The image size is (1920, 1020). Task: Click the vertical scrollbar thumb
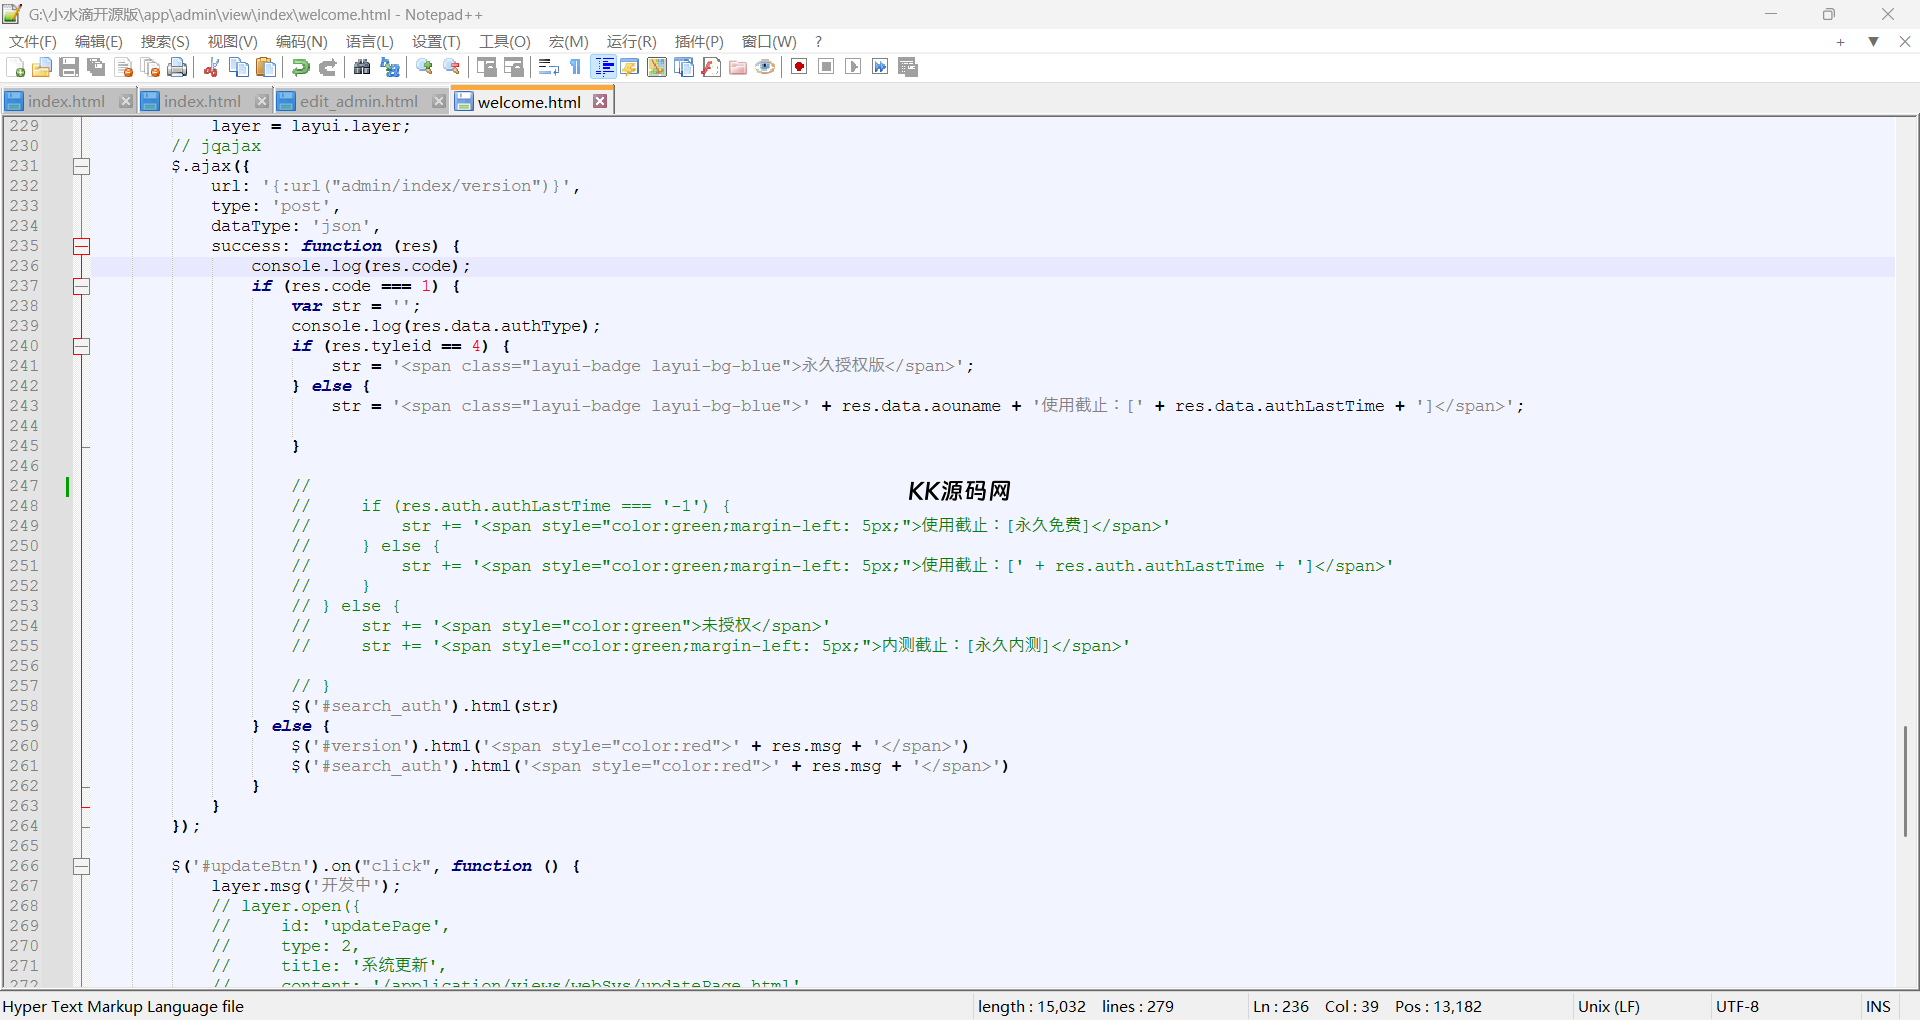point(1906,780)
